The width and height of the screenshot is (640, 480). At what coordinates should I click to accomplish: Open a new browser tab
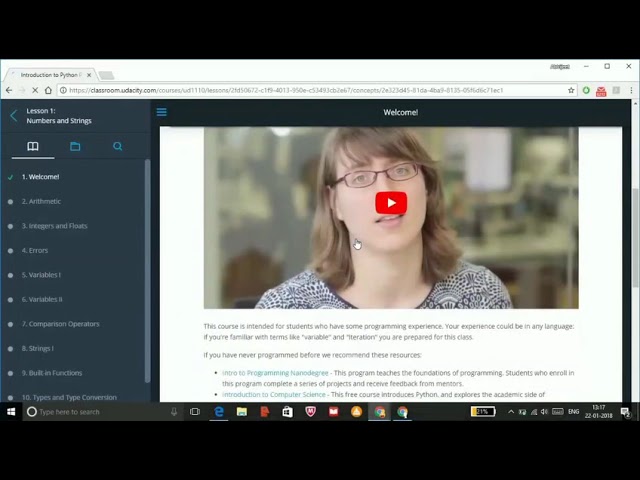coord(106,75)
